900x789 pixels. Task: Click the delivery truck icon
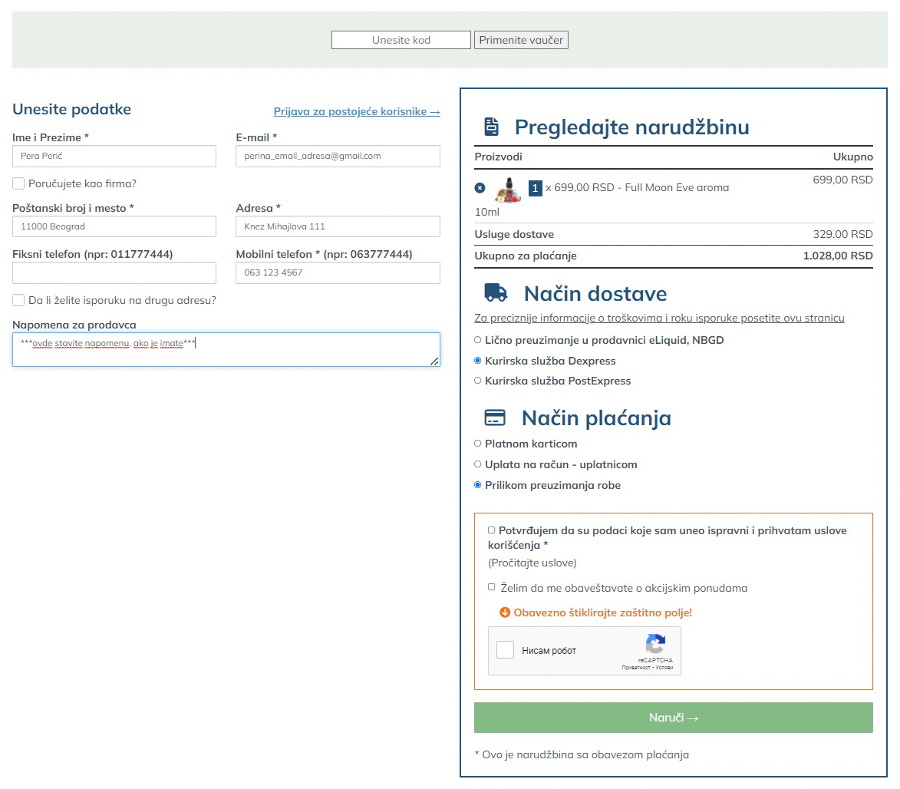point(496,293)
